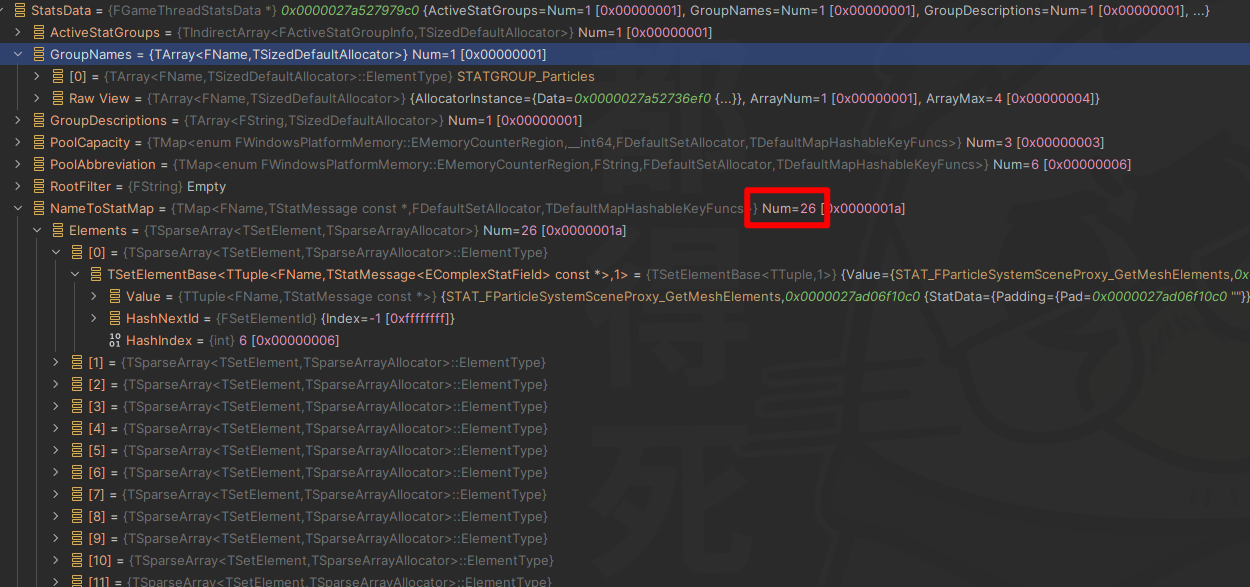Click the HashNextId variable icon

click(x=114, y=318)
